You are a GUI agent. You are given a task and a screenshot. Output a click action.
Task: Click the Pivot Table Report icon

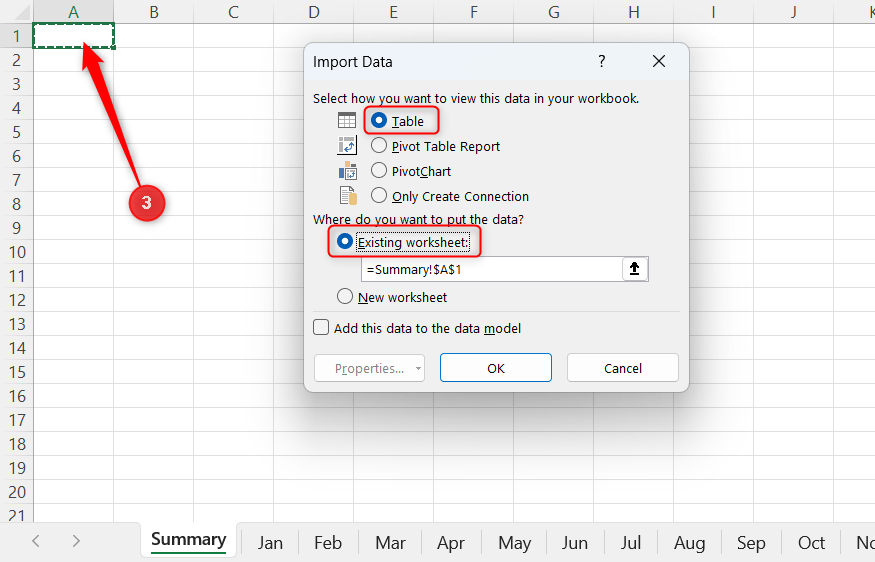pos(347,146)
